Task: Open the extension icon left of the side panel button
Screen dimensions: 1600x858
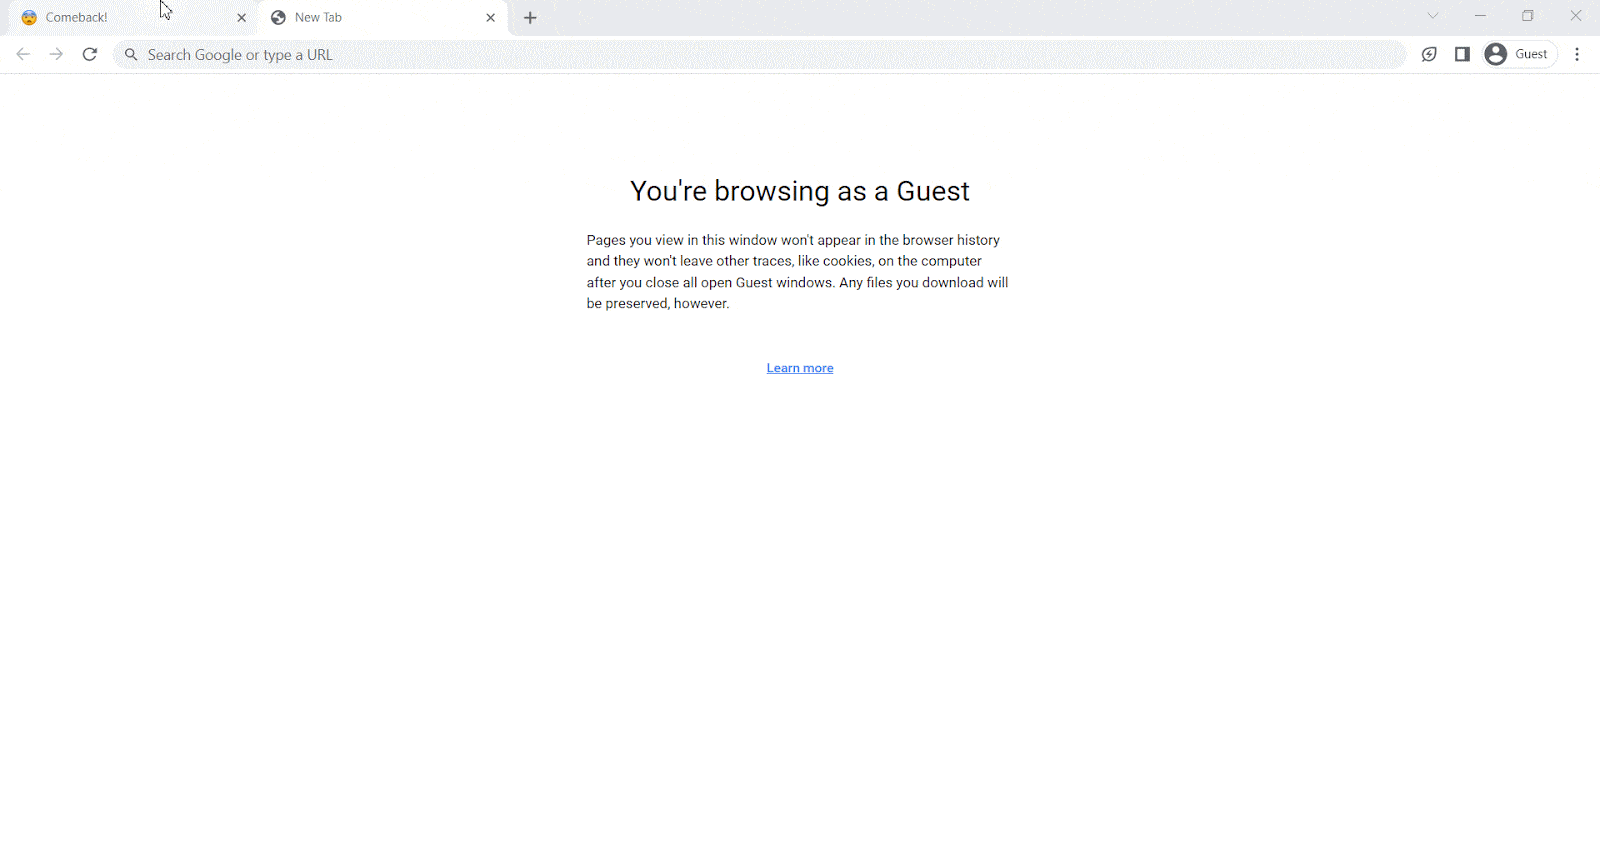Action: pos(1429,54)
